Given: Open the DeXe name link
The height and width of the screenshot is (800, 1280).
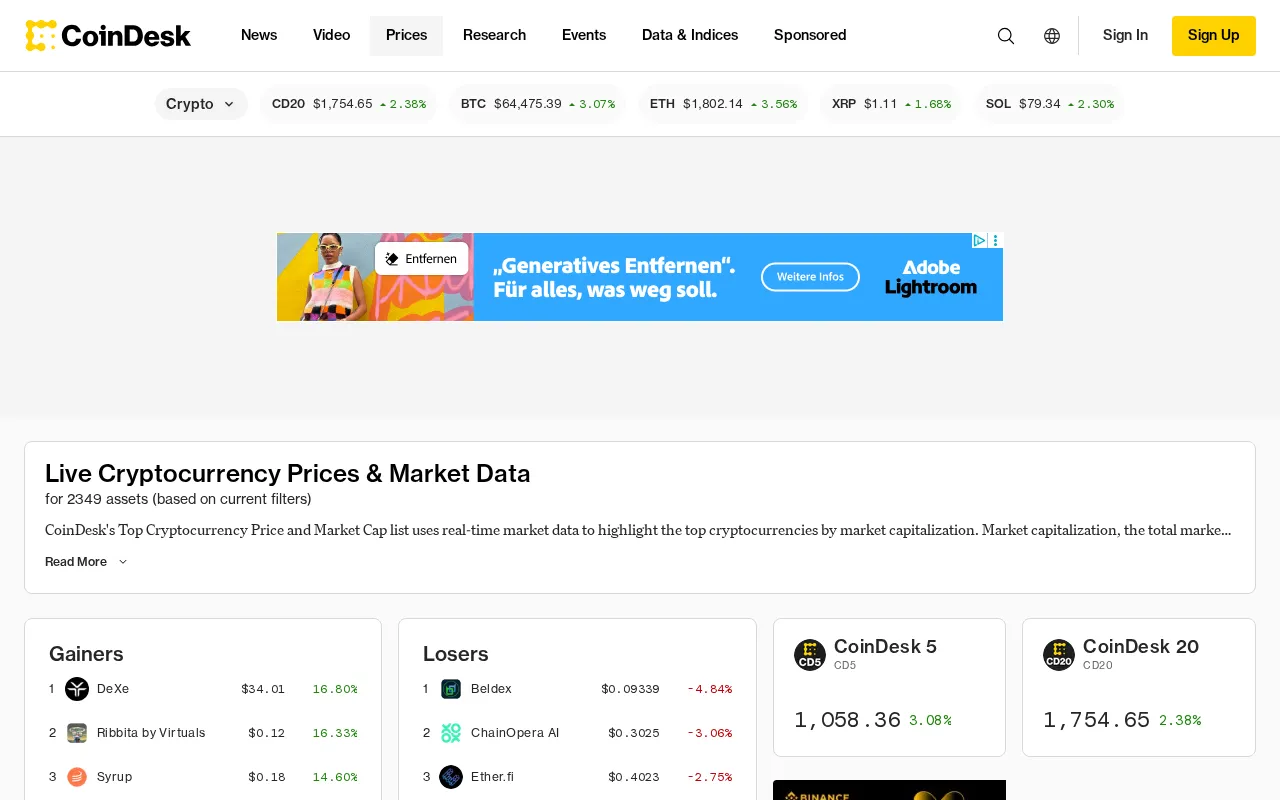Looking at the screenshot, I should 113,689.
